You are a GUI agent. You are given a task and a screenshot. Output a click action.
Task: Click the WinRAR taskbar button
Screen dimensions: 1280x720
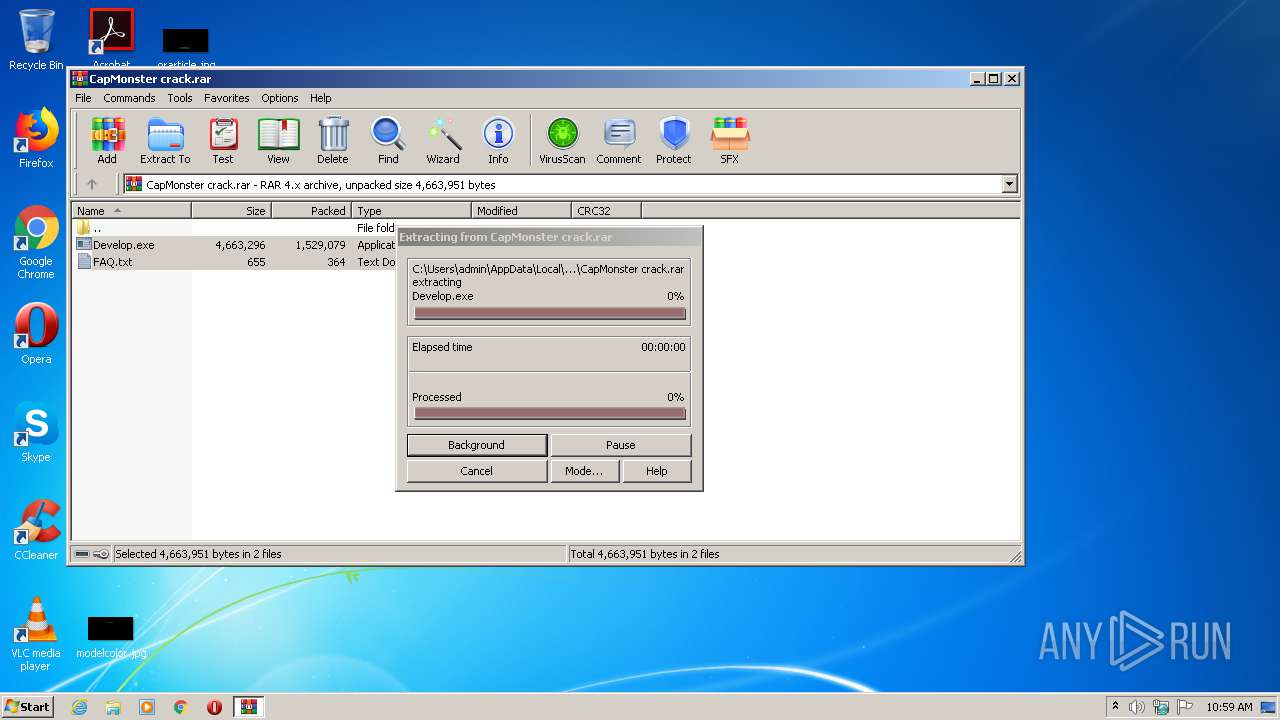pos(248,707)
